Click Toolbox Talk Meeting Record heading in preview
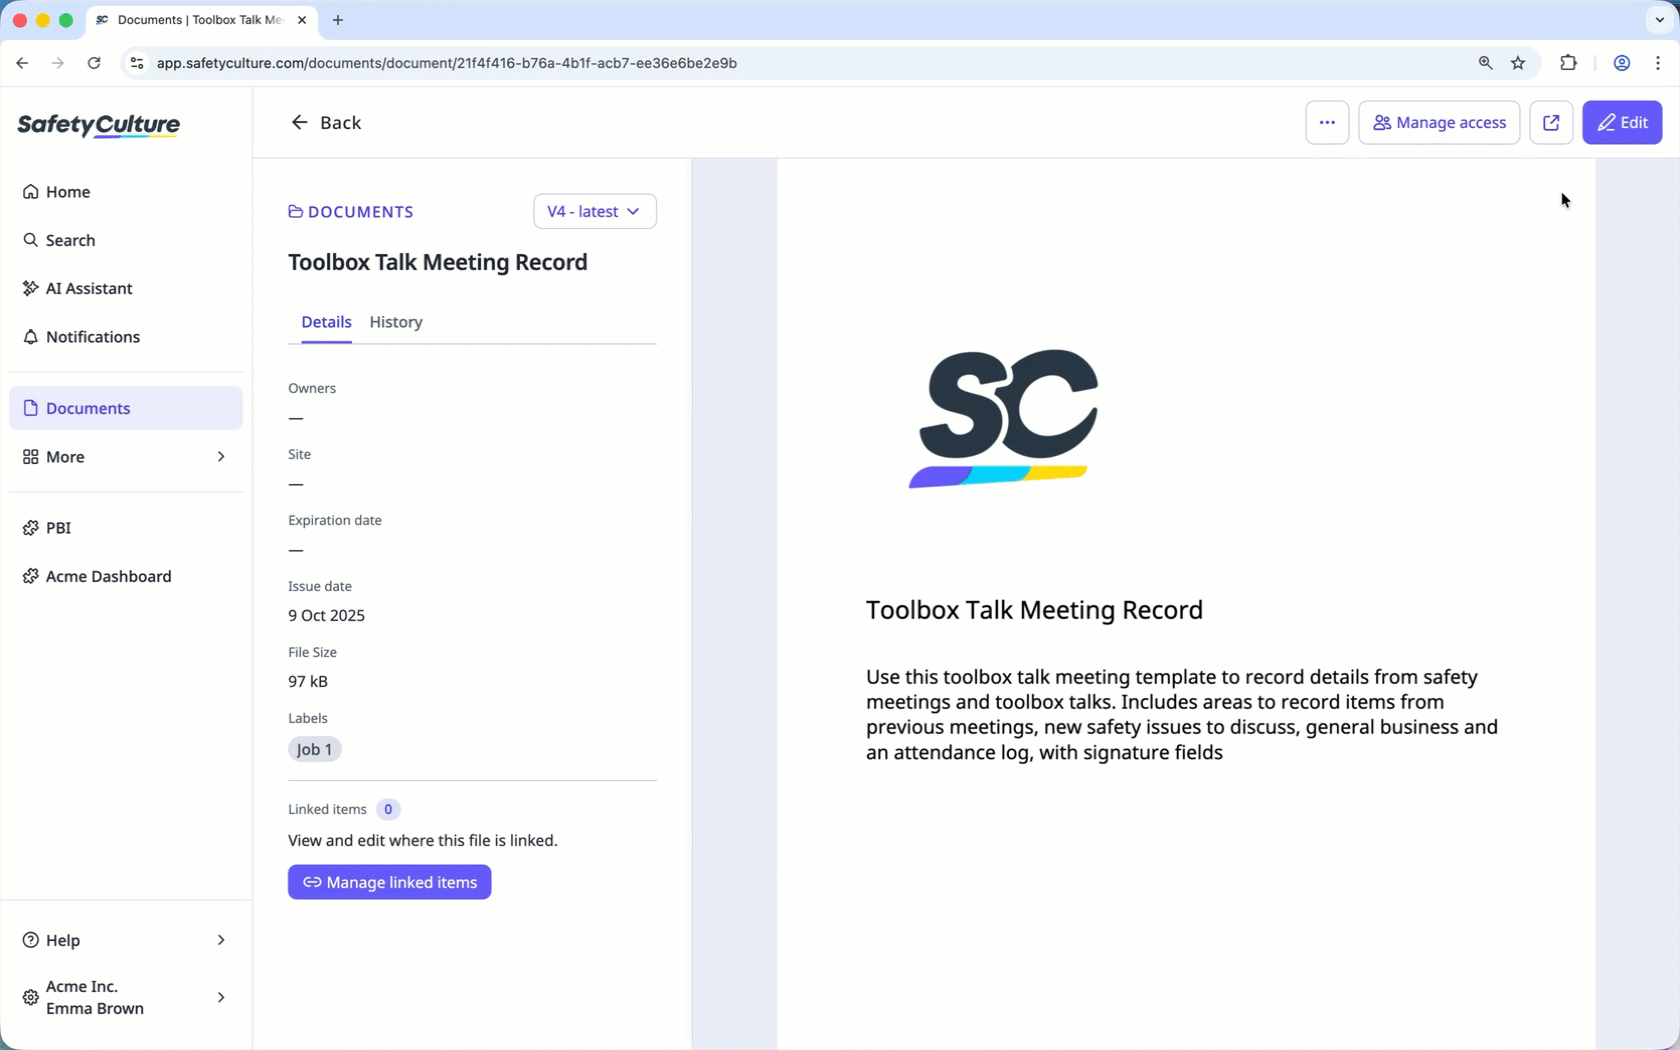The image size is (1680, 1050). [1034, 610]
